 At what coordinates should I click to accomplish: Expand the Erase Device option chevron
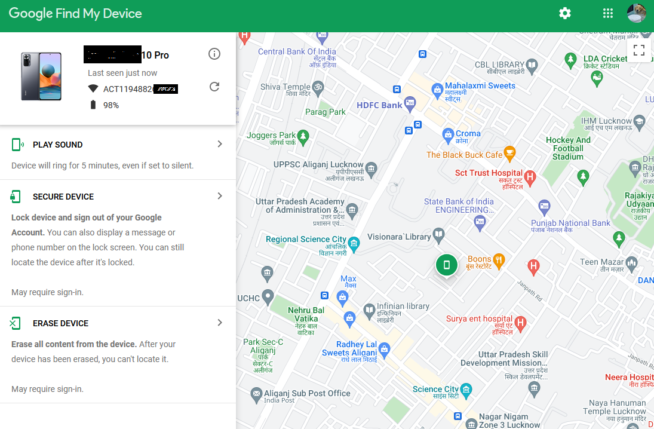[x=220, y=323]
